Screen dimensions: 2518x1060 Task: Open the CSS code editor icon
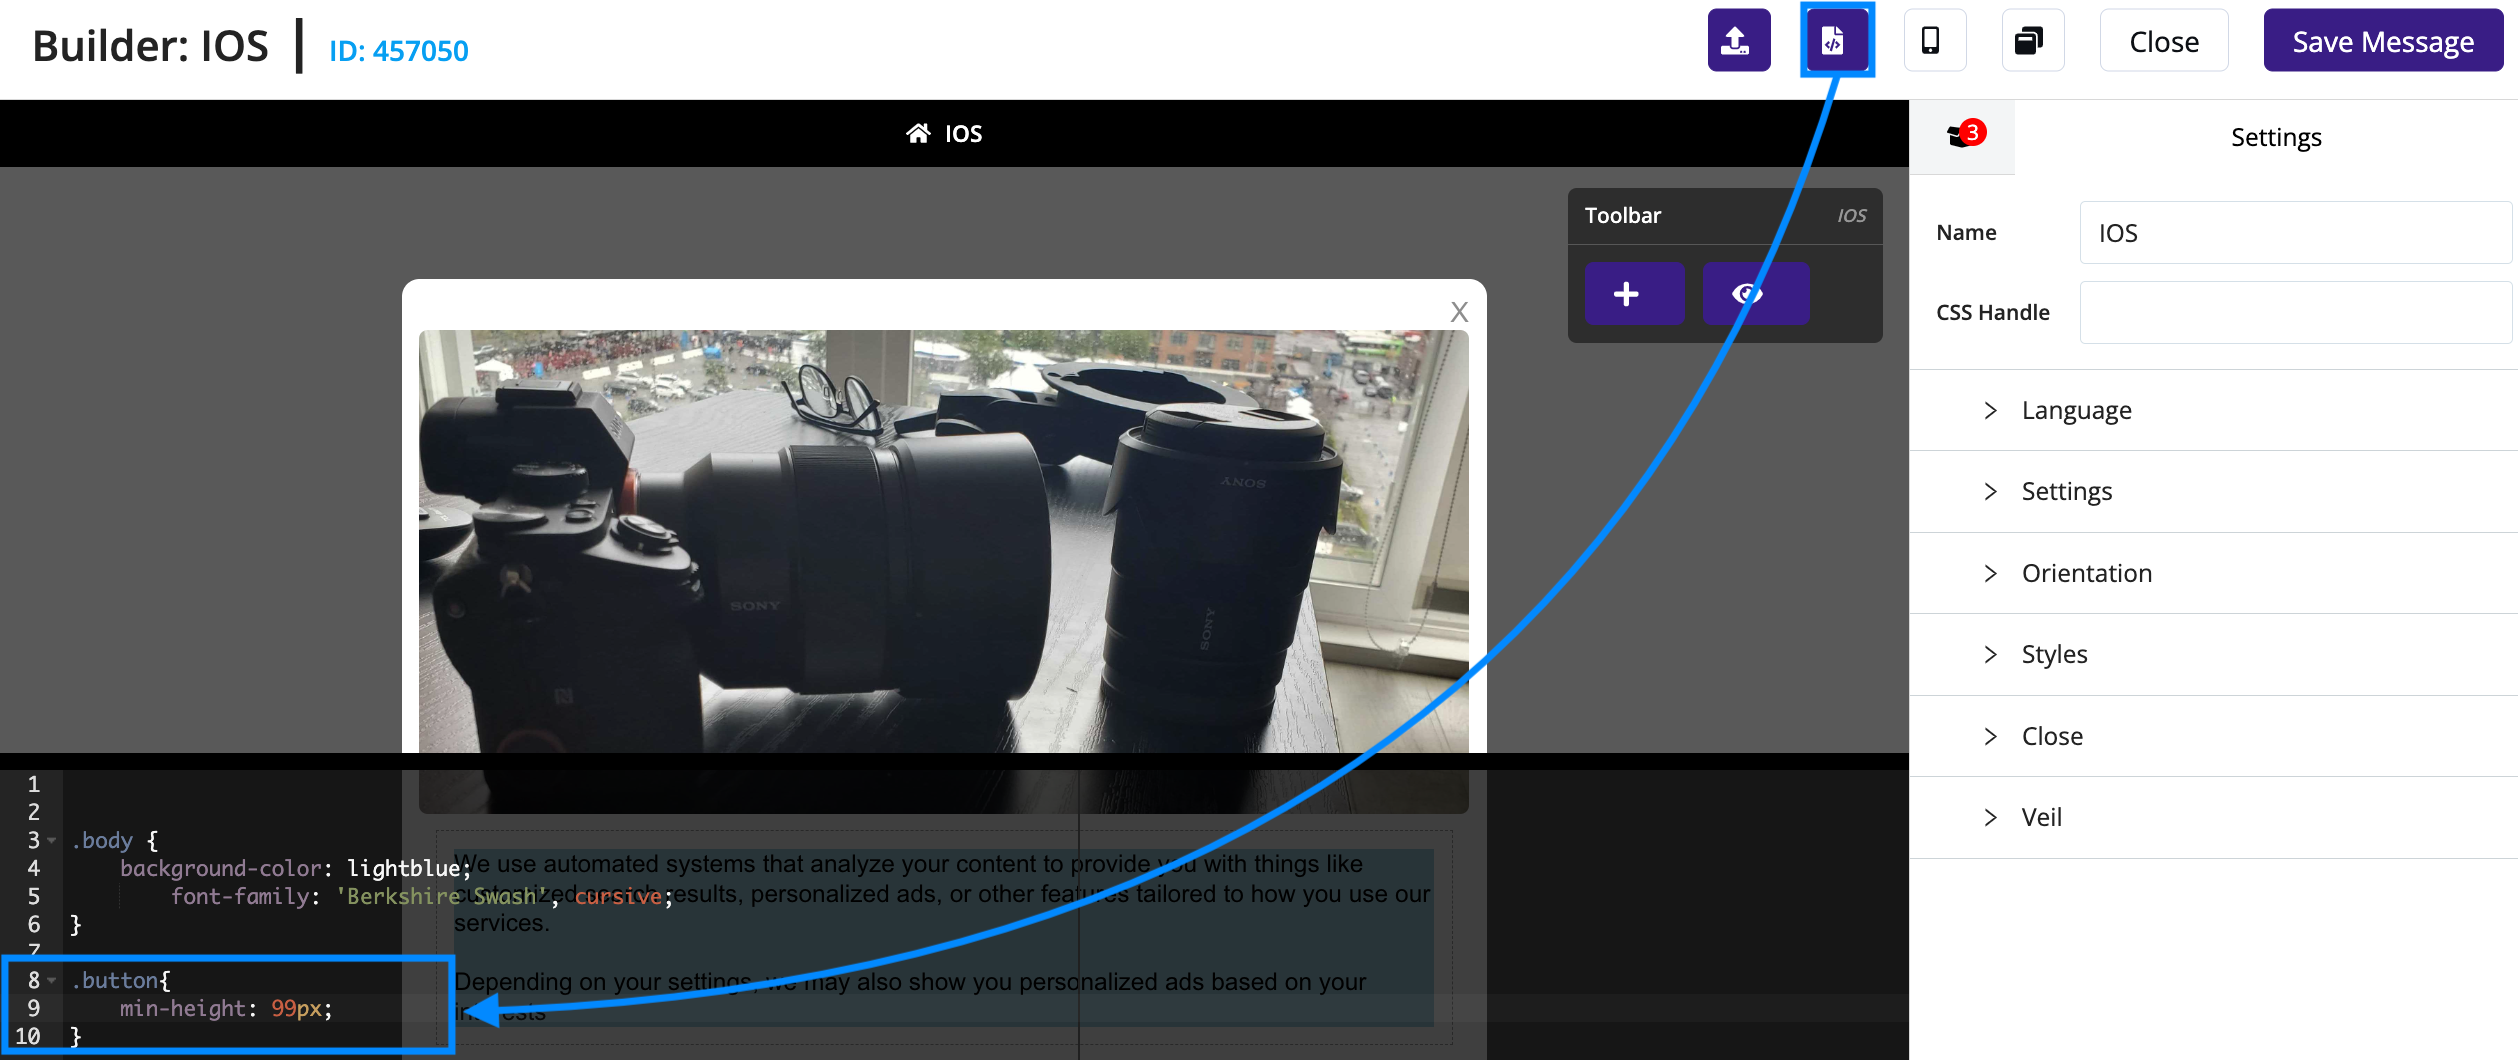point(1836,41)
